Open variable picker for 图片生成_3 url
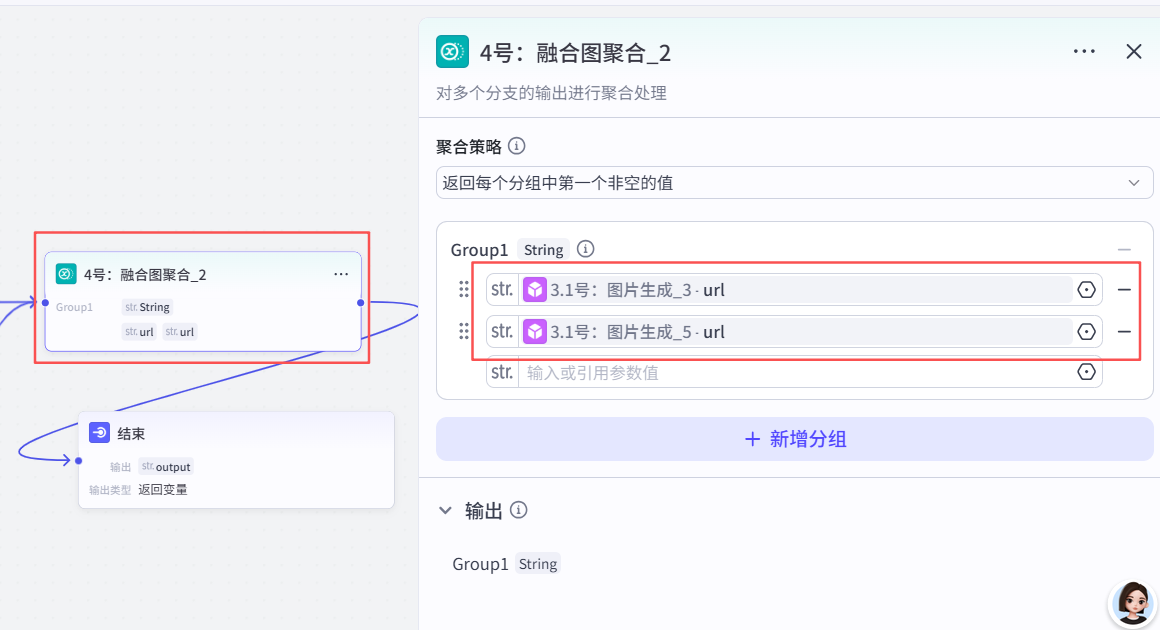Screen dimensions: 1160x630 (x=1086, y=290)
